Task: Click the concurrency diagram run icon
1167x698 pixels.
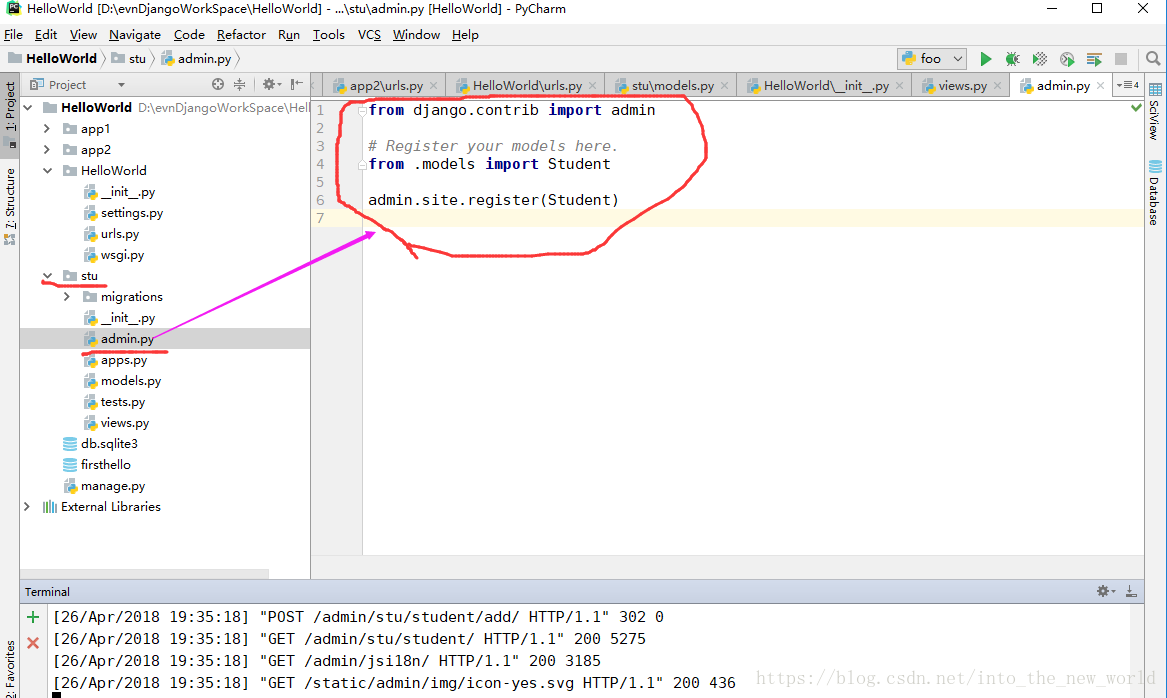Action: click(x=1094, y=59)
